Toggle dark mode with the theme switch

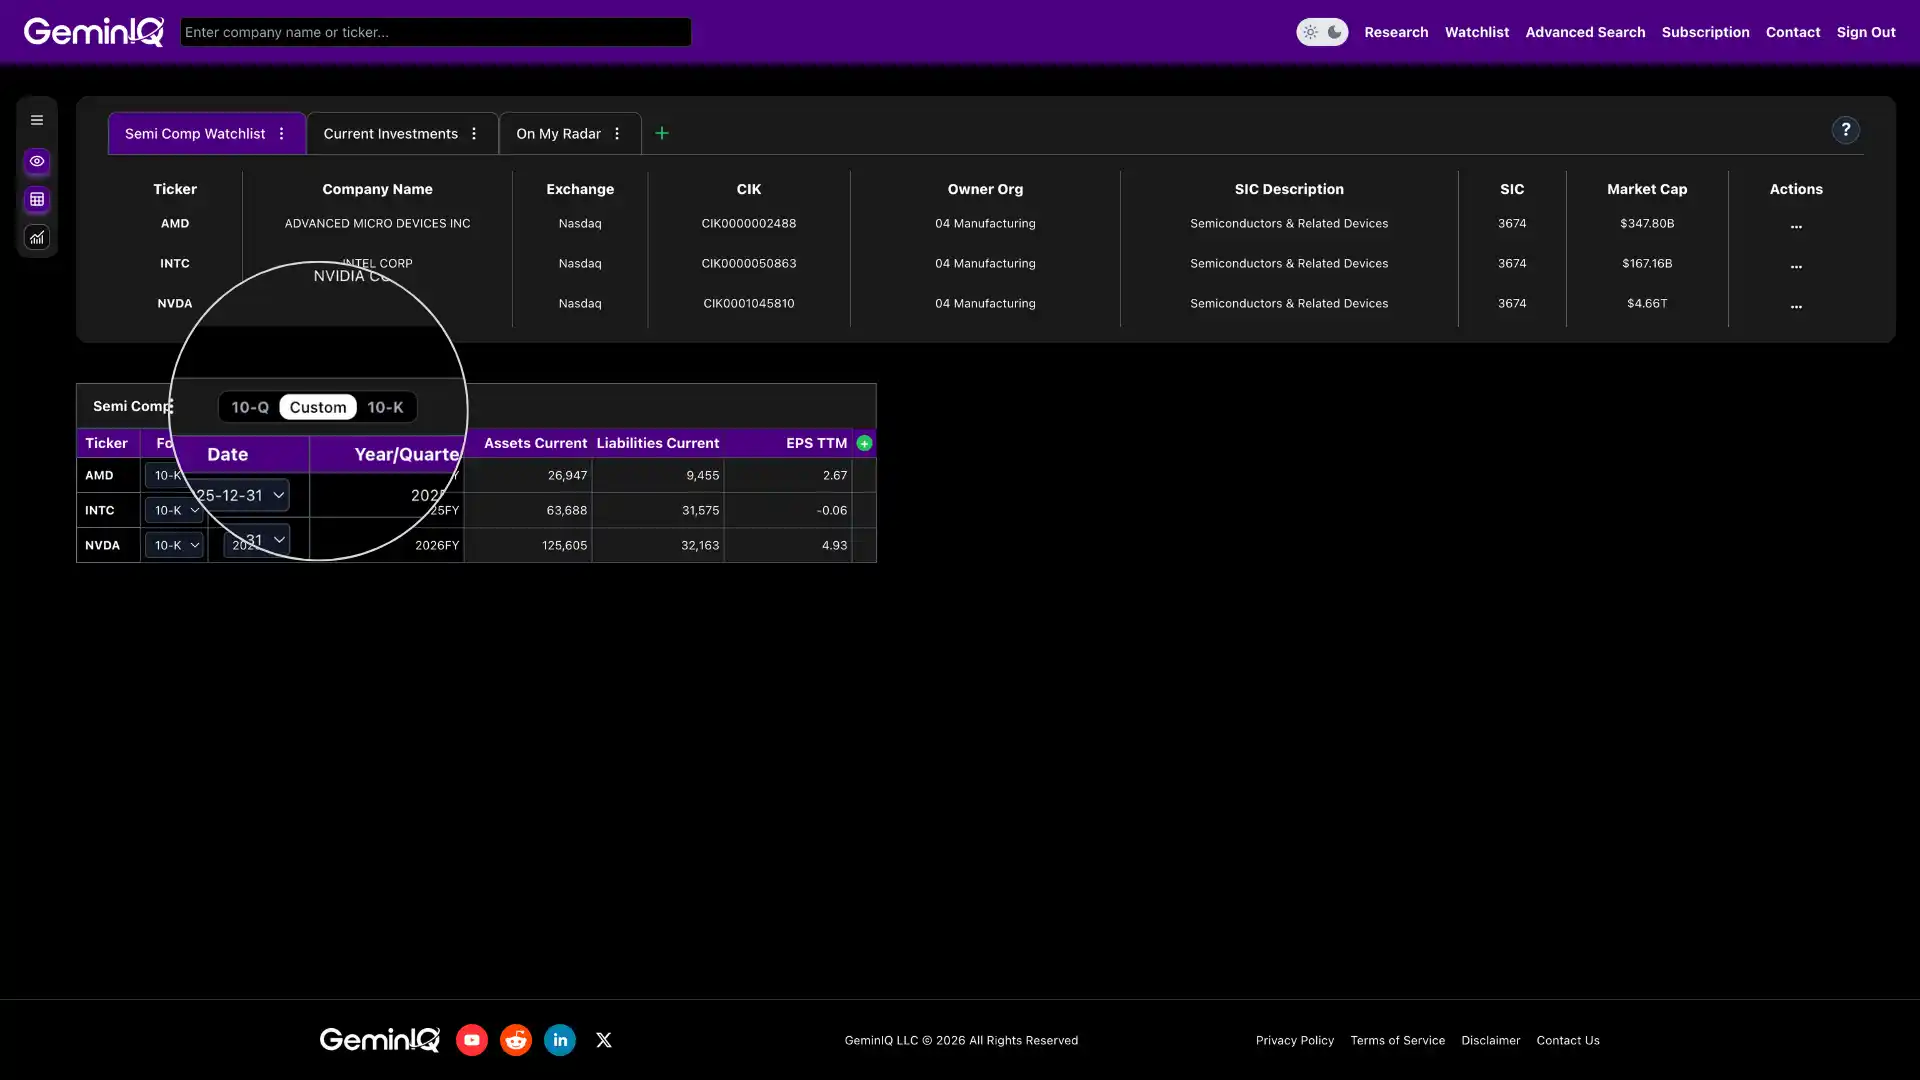point(1322,31)
